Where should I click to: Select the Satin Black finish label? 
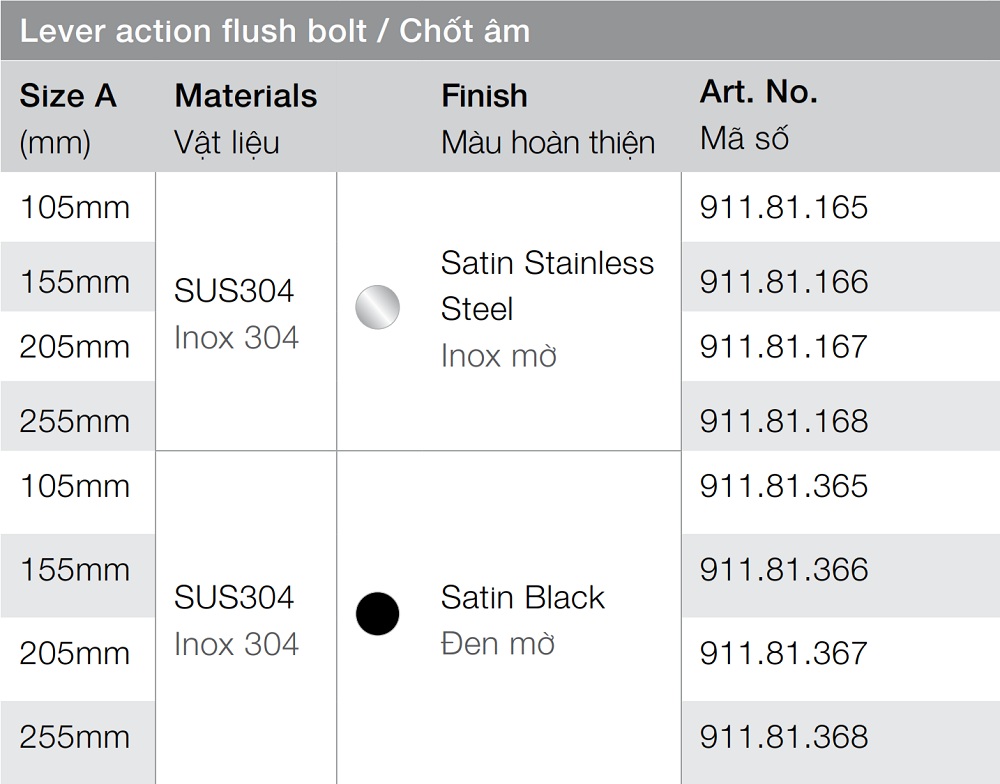click(523, 597)
